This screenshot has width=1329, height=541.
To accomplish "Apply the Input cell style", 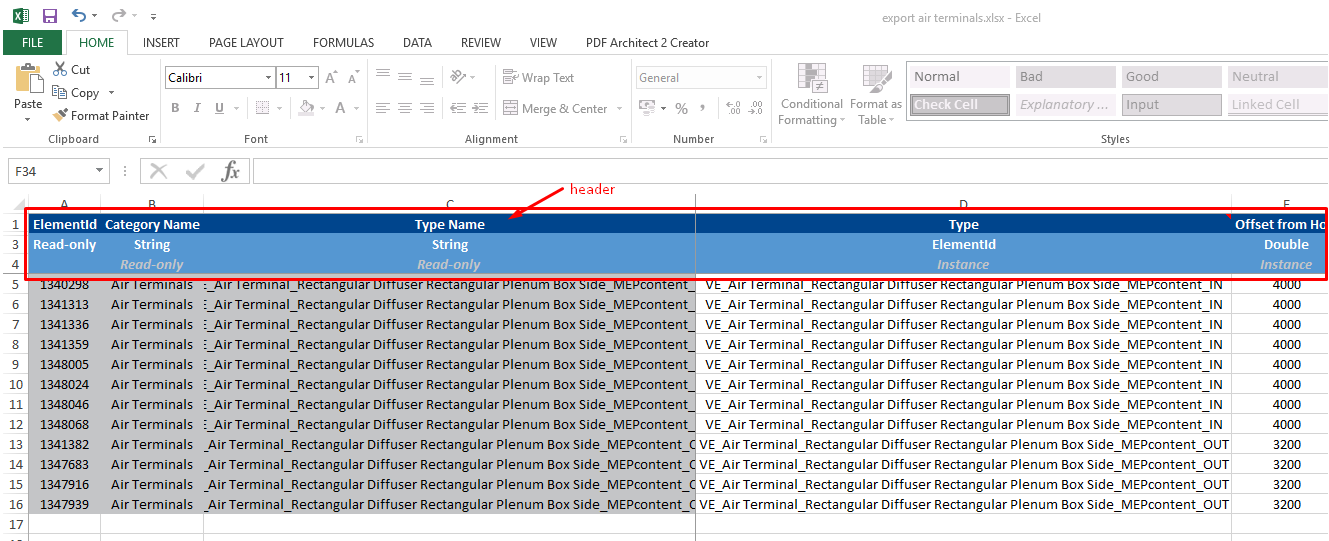I will 1171,105.
